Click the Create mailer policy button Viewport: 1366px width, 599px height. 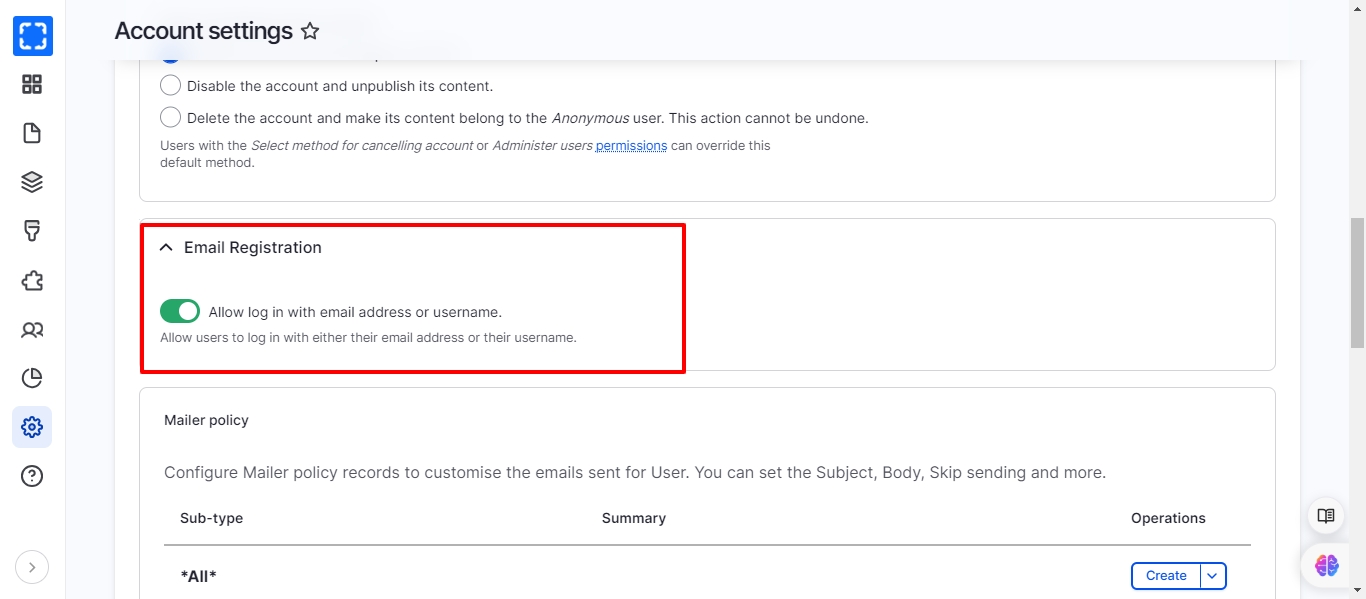pyautogui.click(x=1166, y=576)
